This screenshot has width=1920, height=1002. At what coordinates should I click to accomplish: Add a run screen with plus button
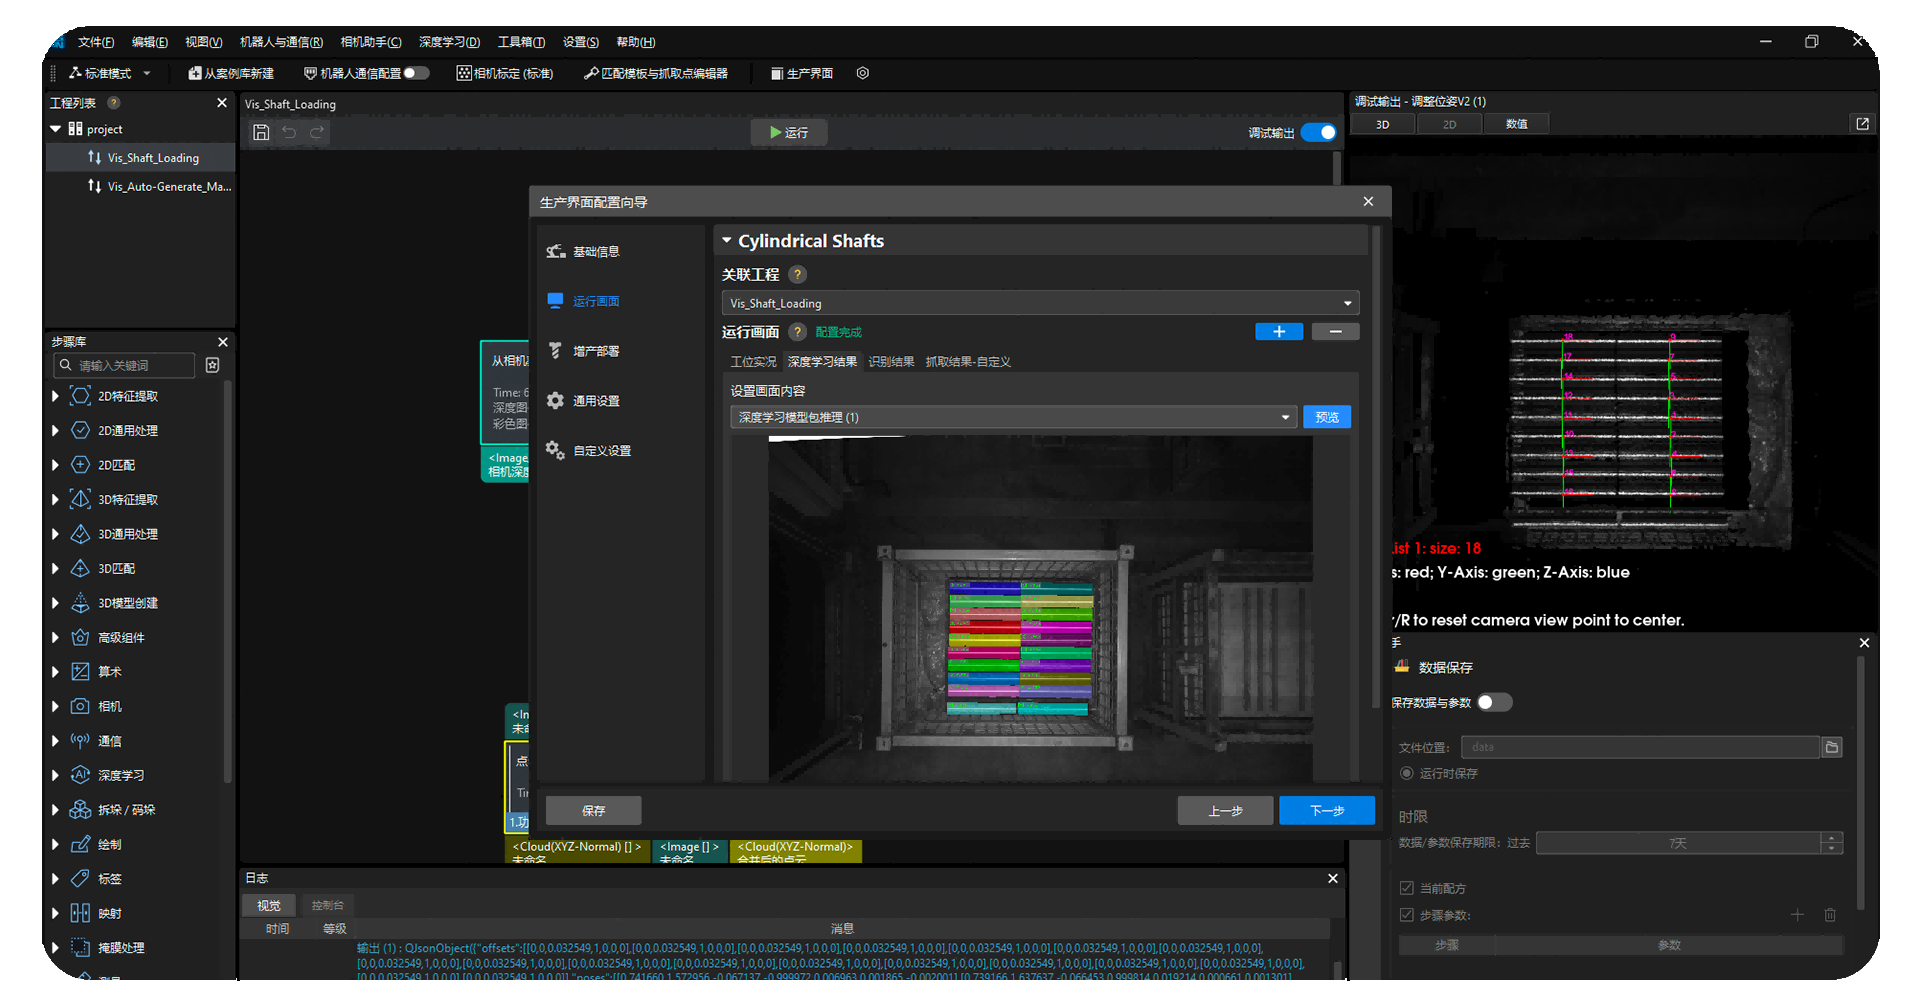[x=1279, y=332]
